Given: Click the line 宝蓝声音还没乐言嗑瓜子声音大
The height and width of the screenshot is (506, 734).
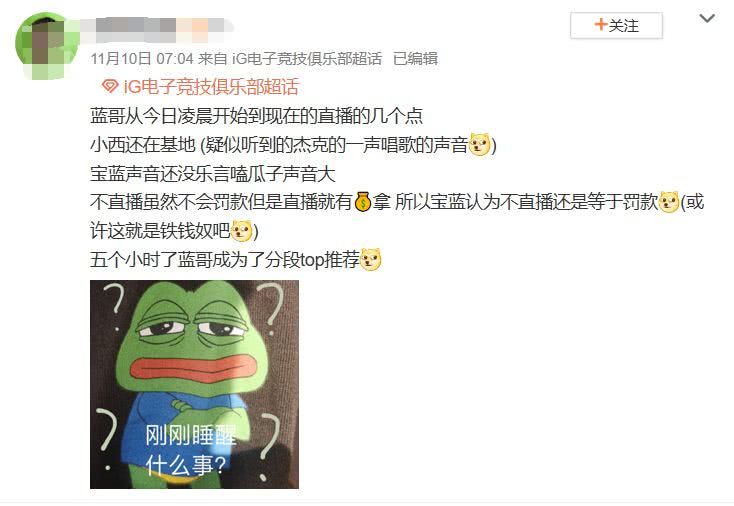Looking at the screenshot, I should [x=213, y=174].
